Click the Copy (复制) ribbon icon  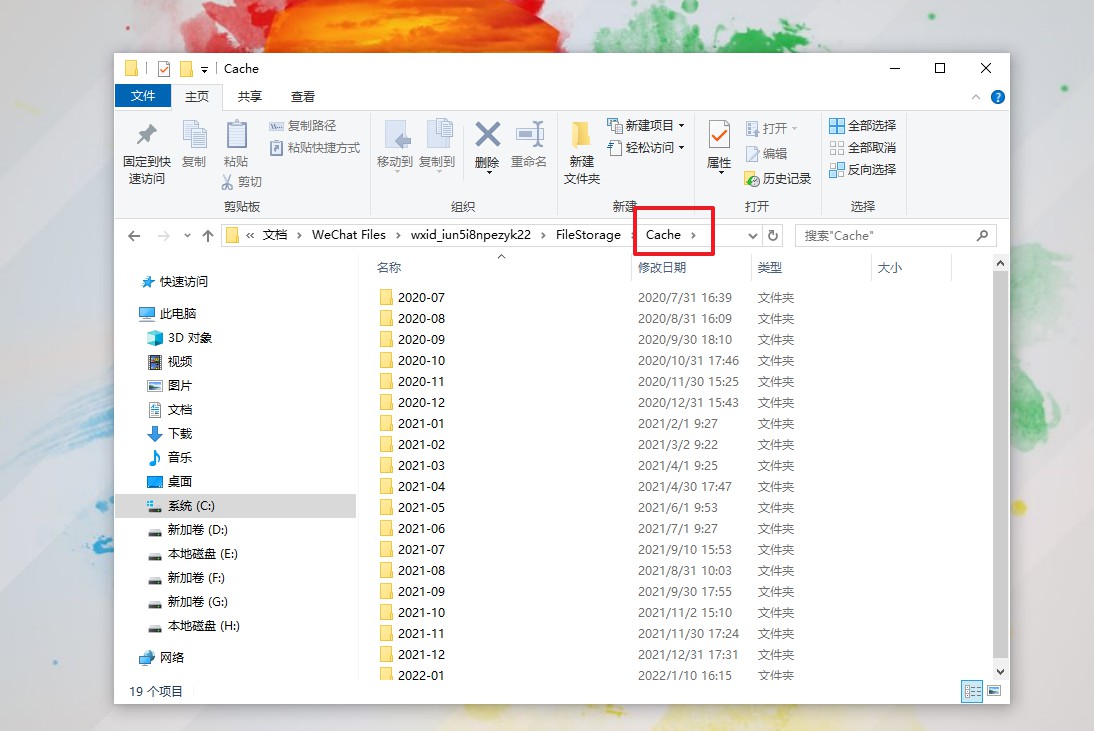(x=194, y=135)
